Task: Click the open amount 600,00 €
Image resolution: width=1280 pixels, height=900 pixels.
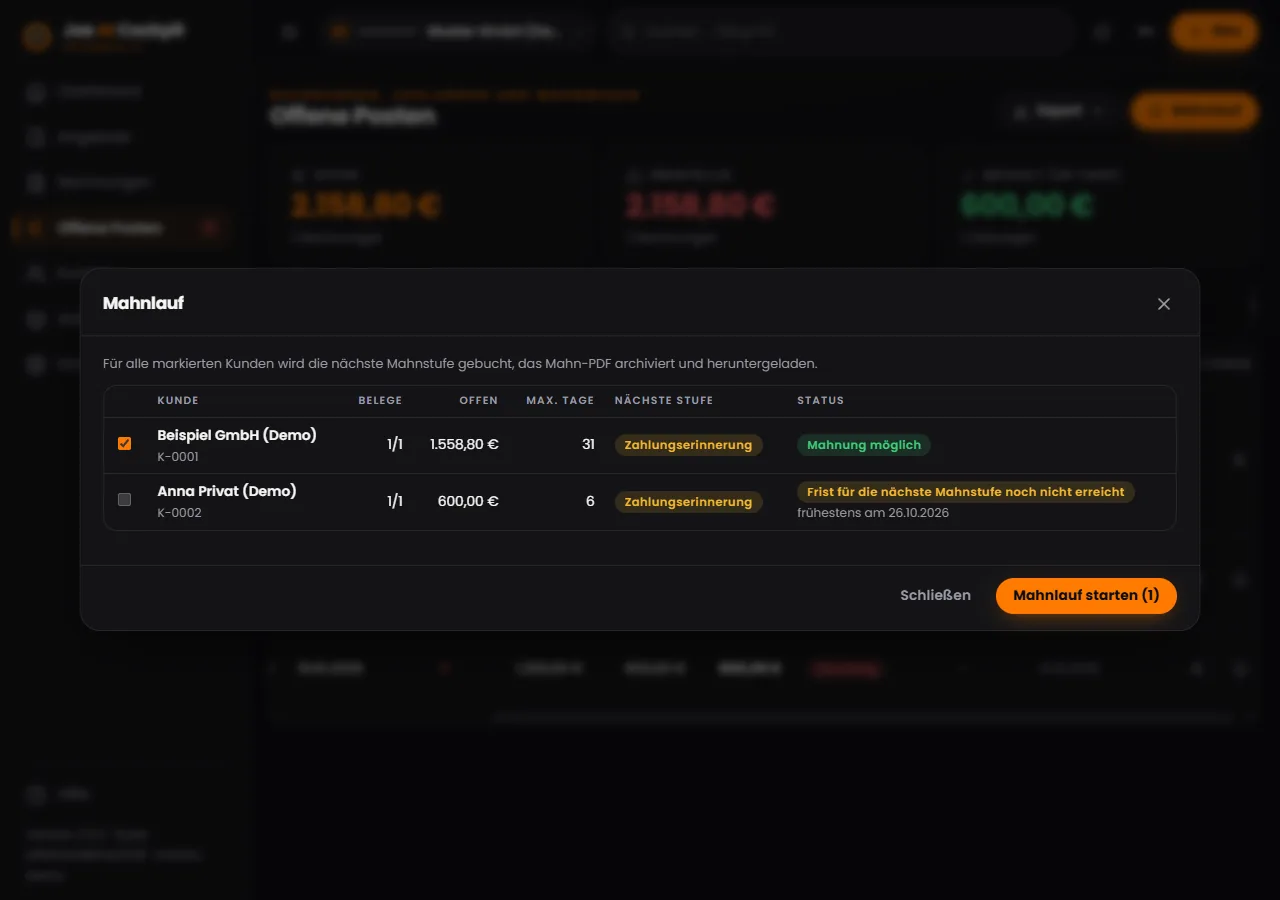Action: [468, 501]
